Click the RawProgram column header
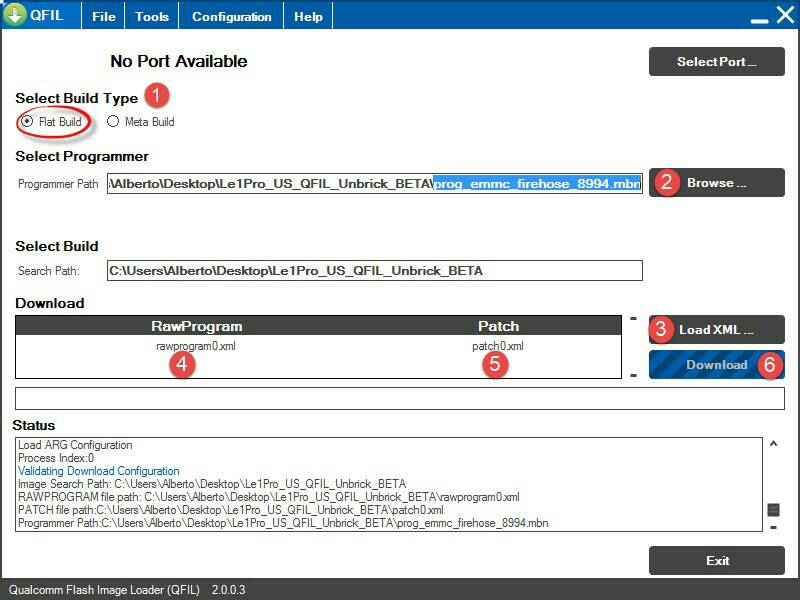 point(196,326)
